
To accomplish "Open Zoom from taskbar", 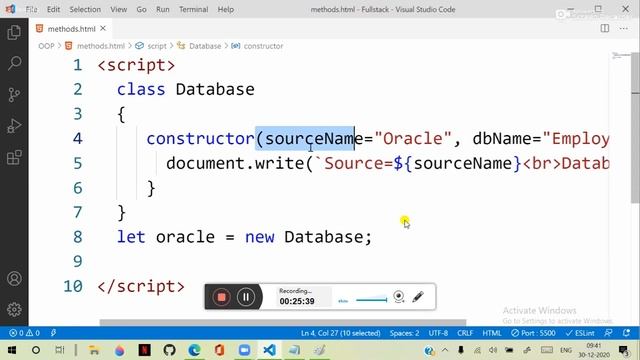I will coord(244,350).
